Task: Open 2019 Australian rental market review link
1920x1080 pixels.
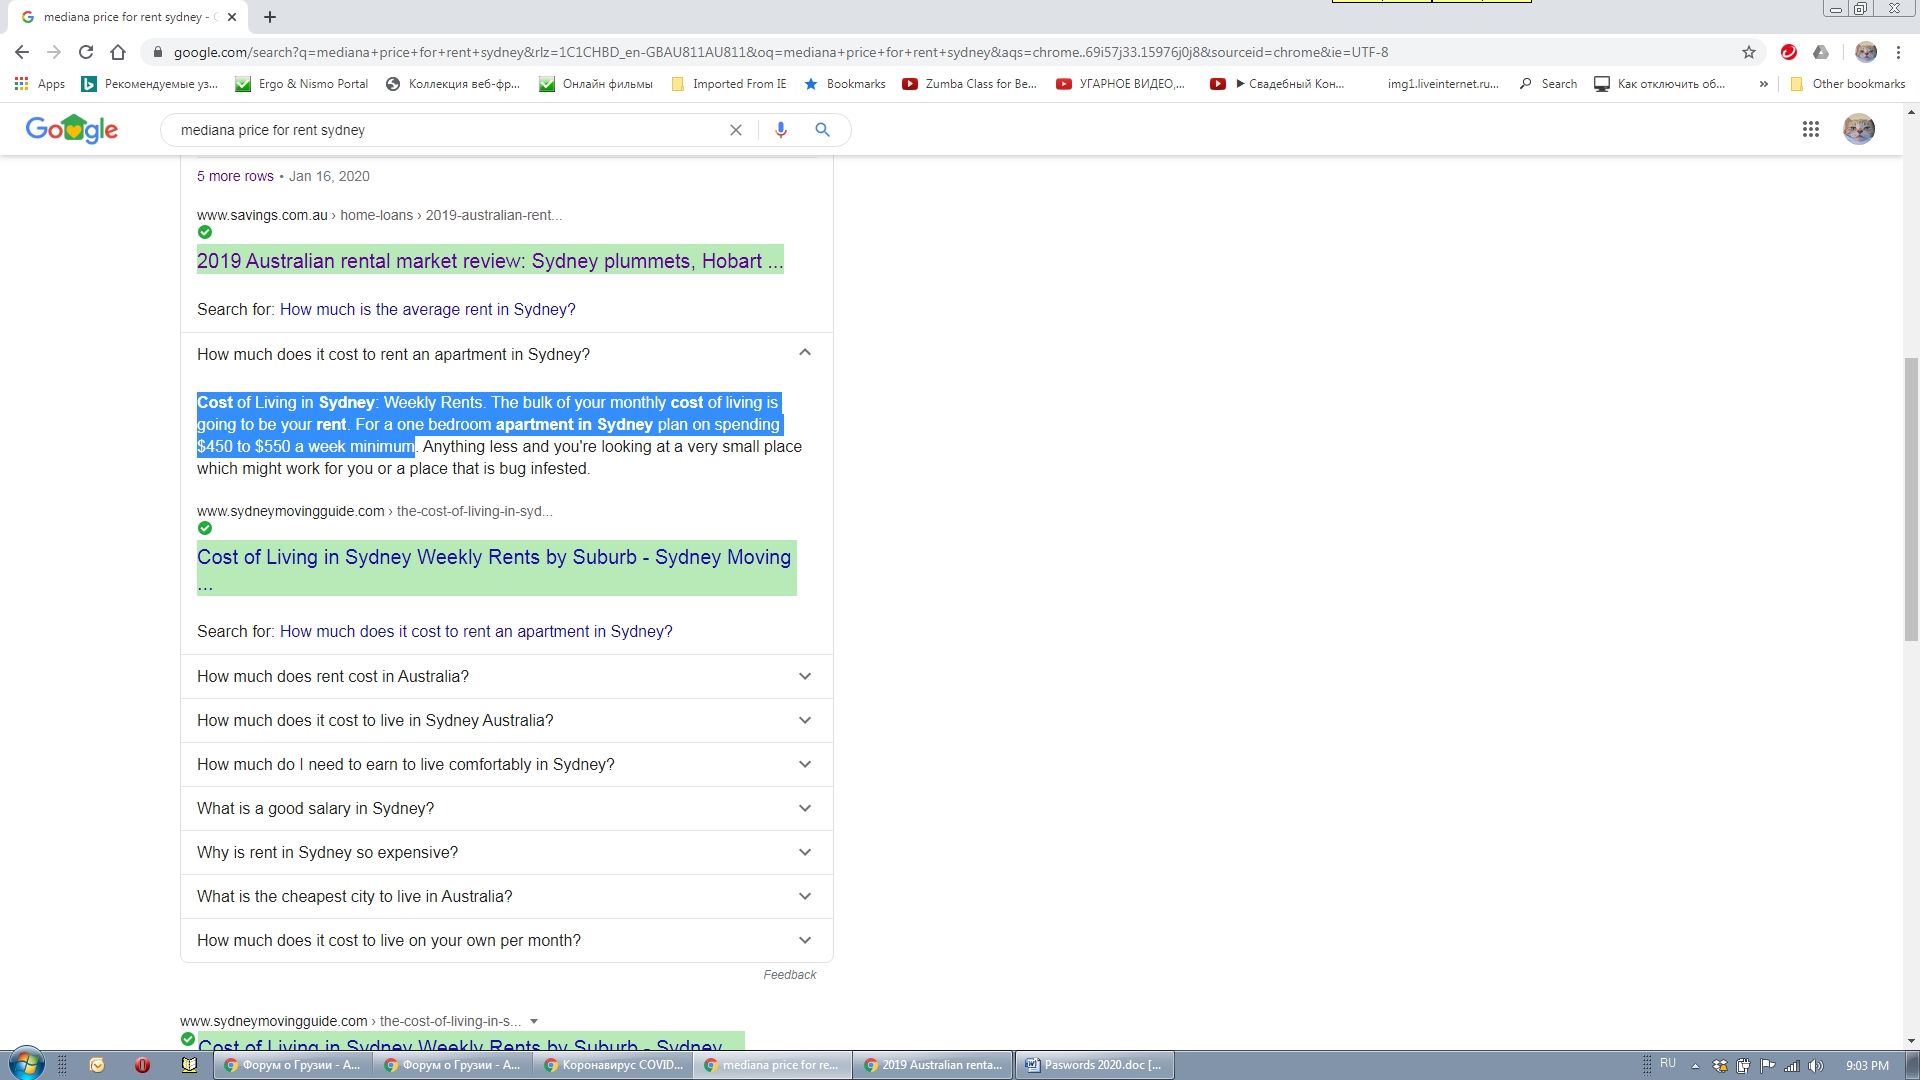Action: click(x=490, y=261)
